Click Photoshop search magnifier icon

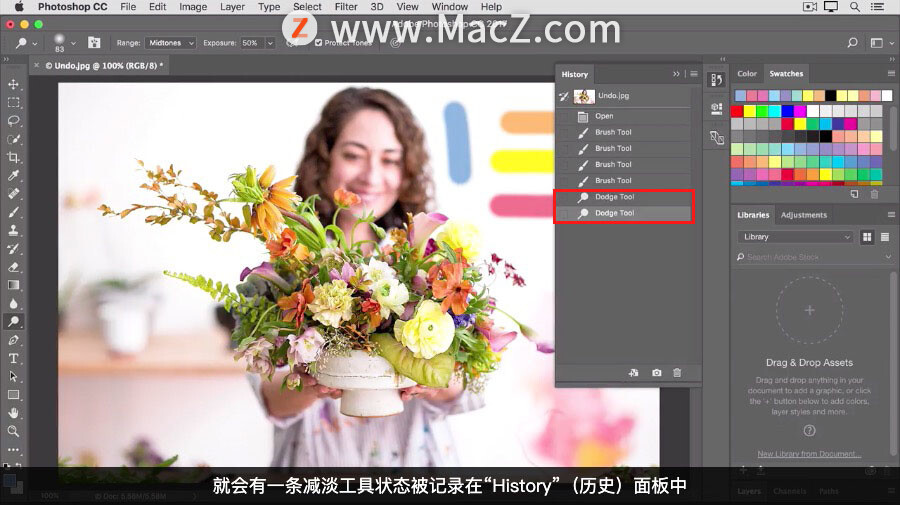click(x=852, y=42)
